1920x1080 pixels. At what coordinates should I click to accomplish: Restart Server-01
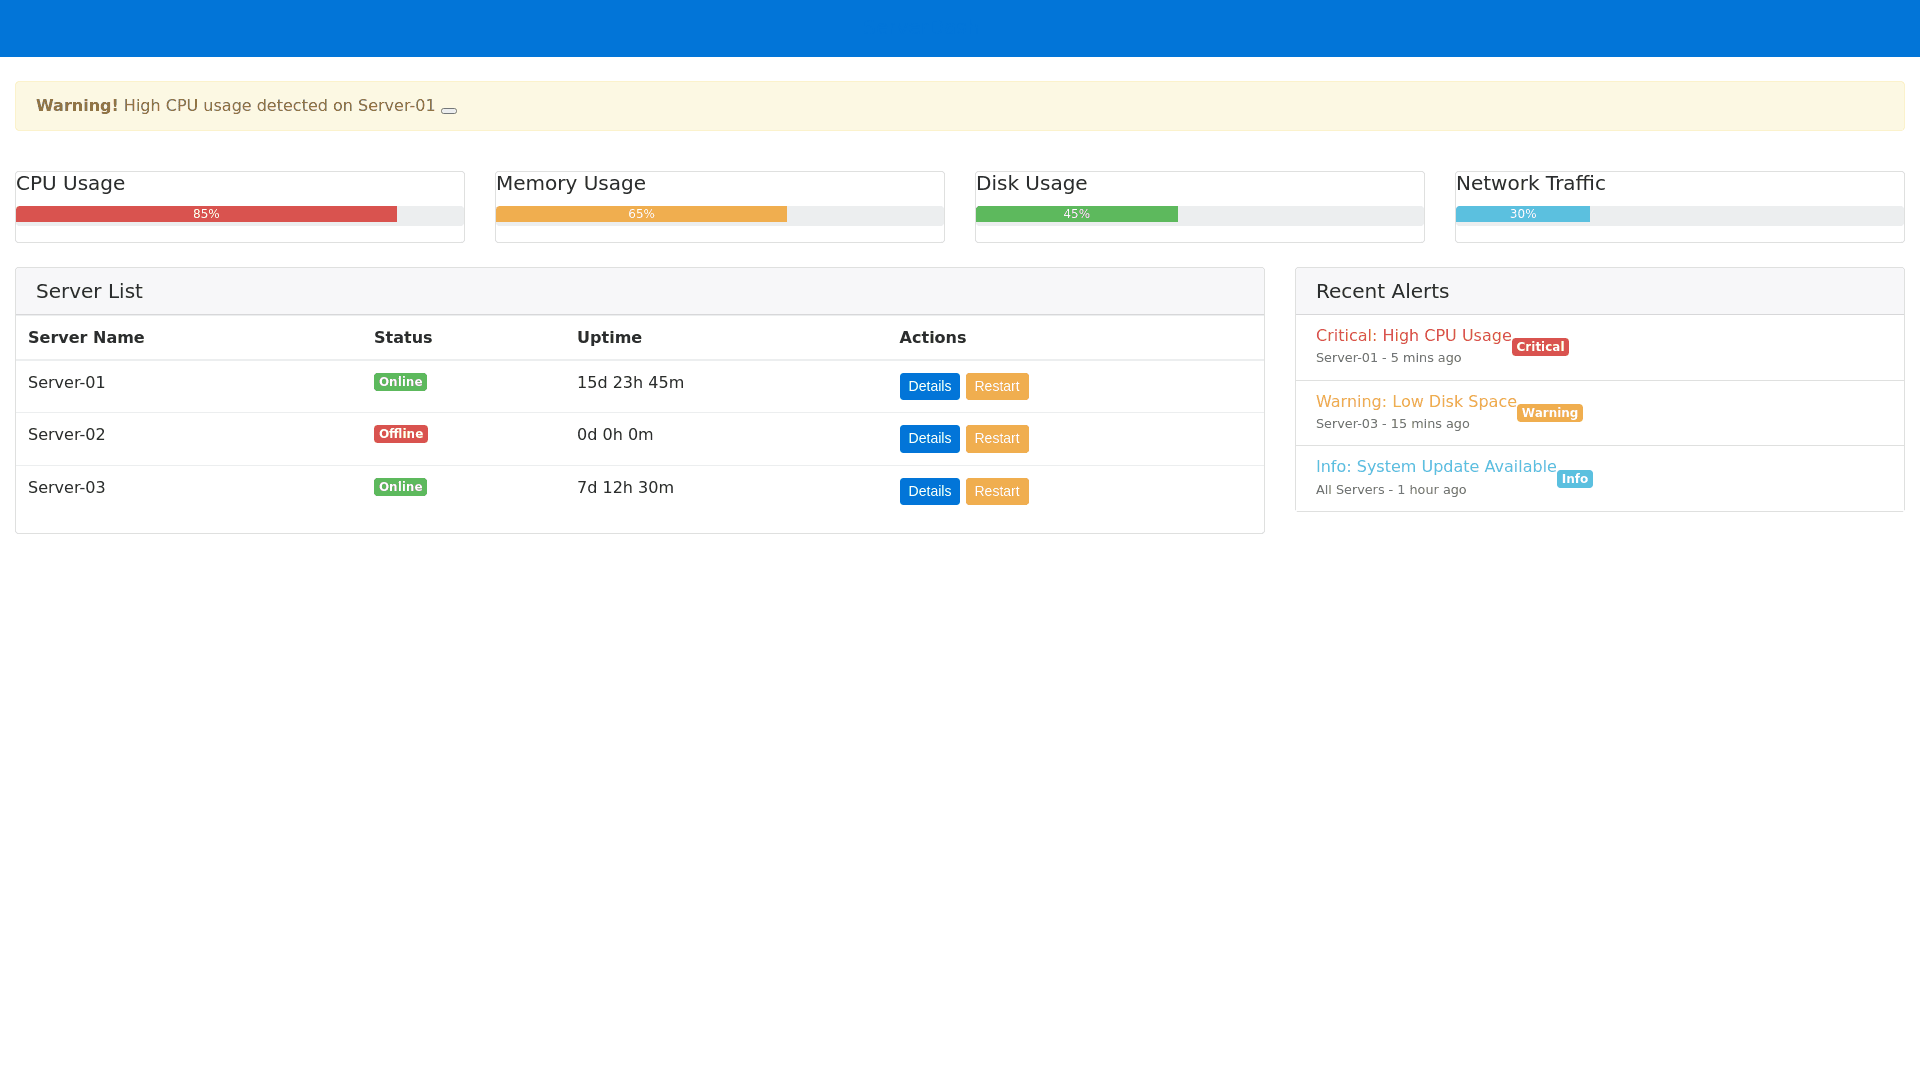pyautogui.click(x=996, y=387)
